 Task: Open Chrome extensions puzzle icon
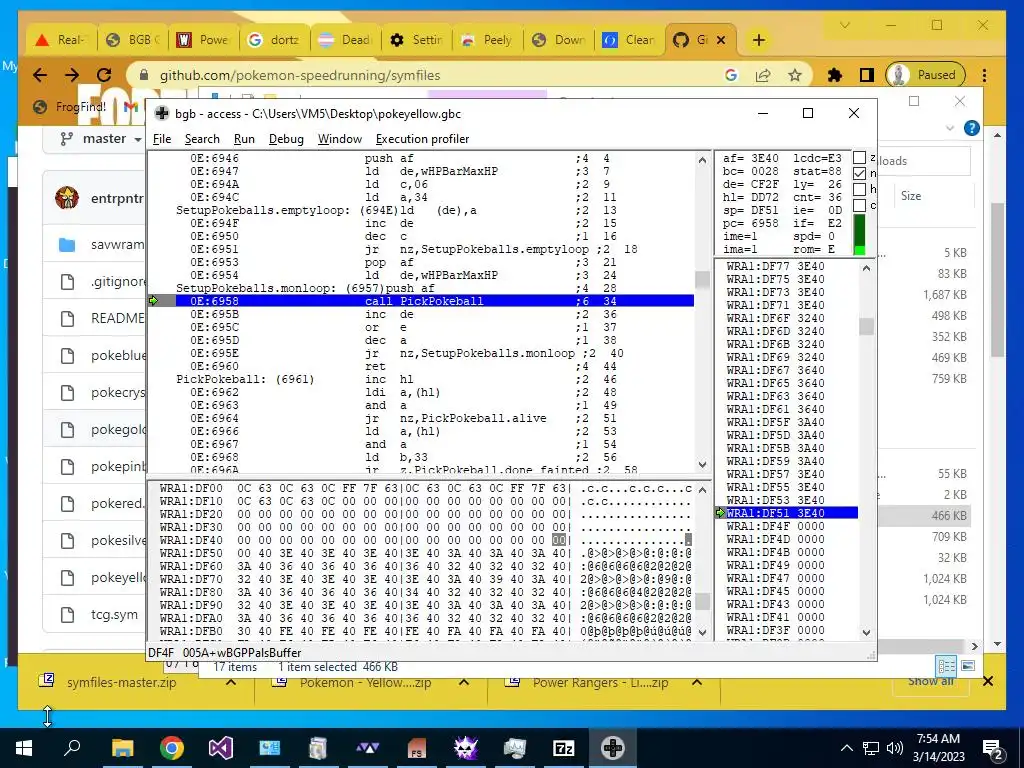835,75
